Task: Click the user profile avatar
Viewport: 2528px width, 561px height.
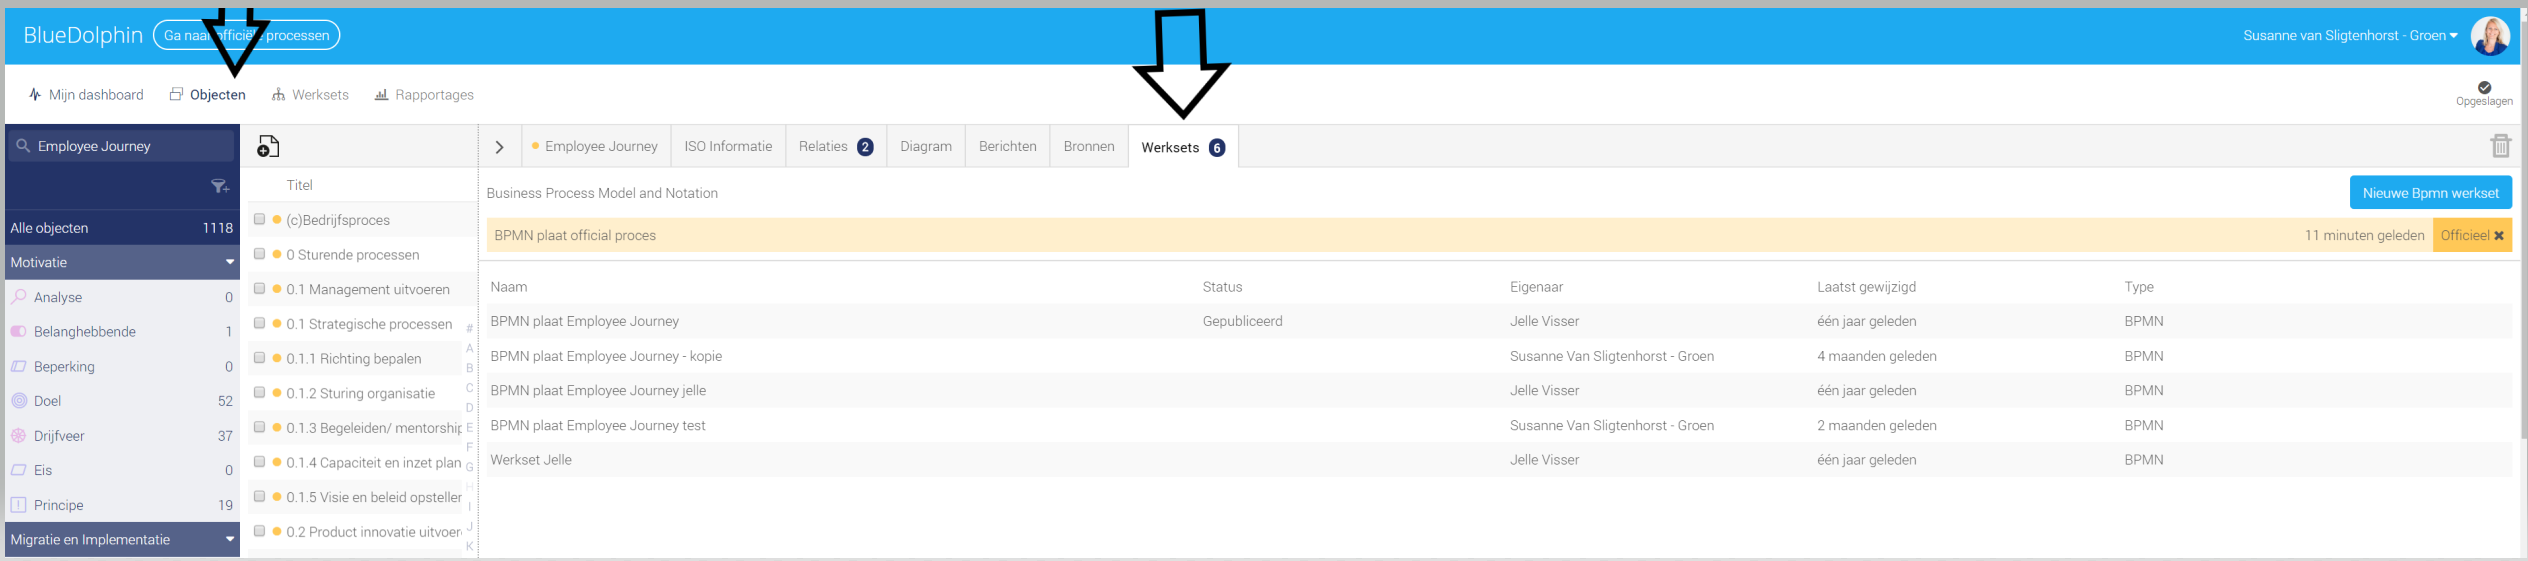Action: click(2490, 36)
